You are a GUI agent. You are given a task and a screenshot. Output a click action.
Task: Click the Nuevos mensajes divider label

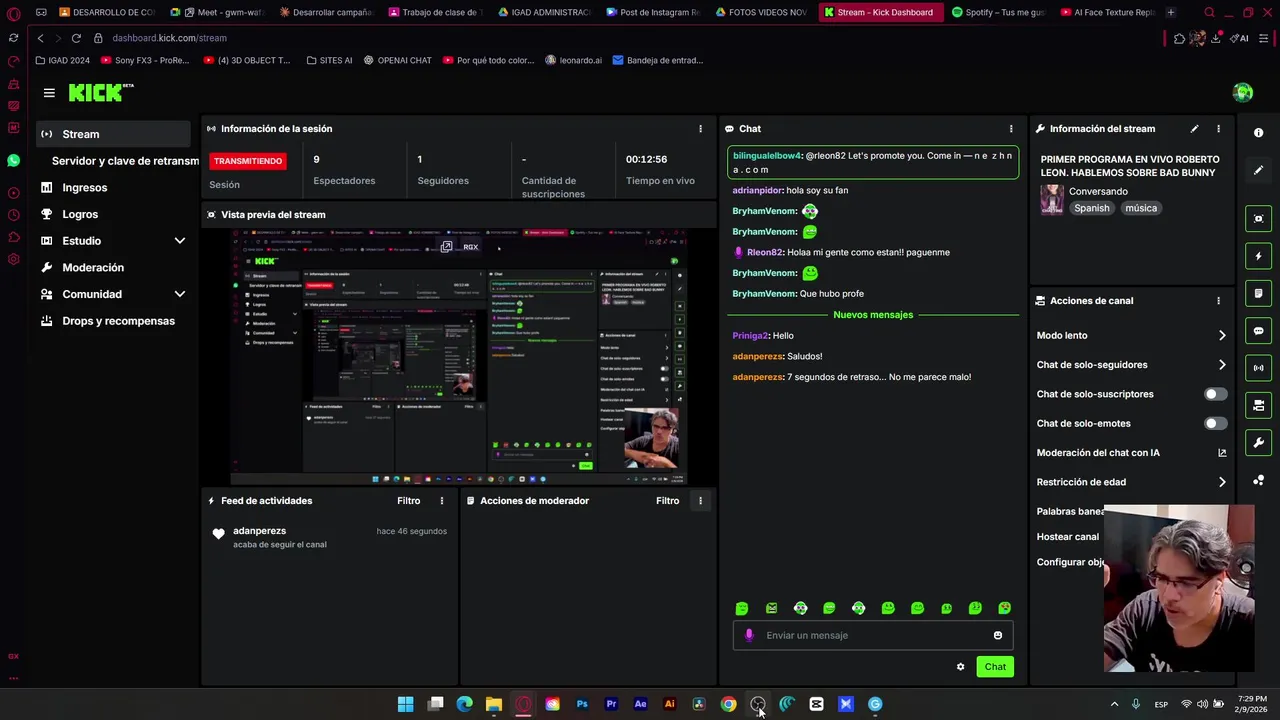coord(873,315)
